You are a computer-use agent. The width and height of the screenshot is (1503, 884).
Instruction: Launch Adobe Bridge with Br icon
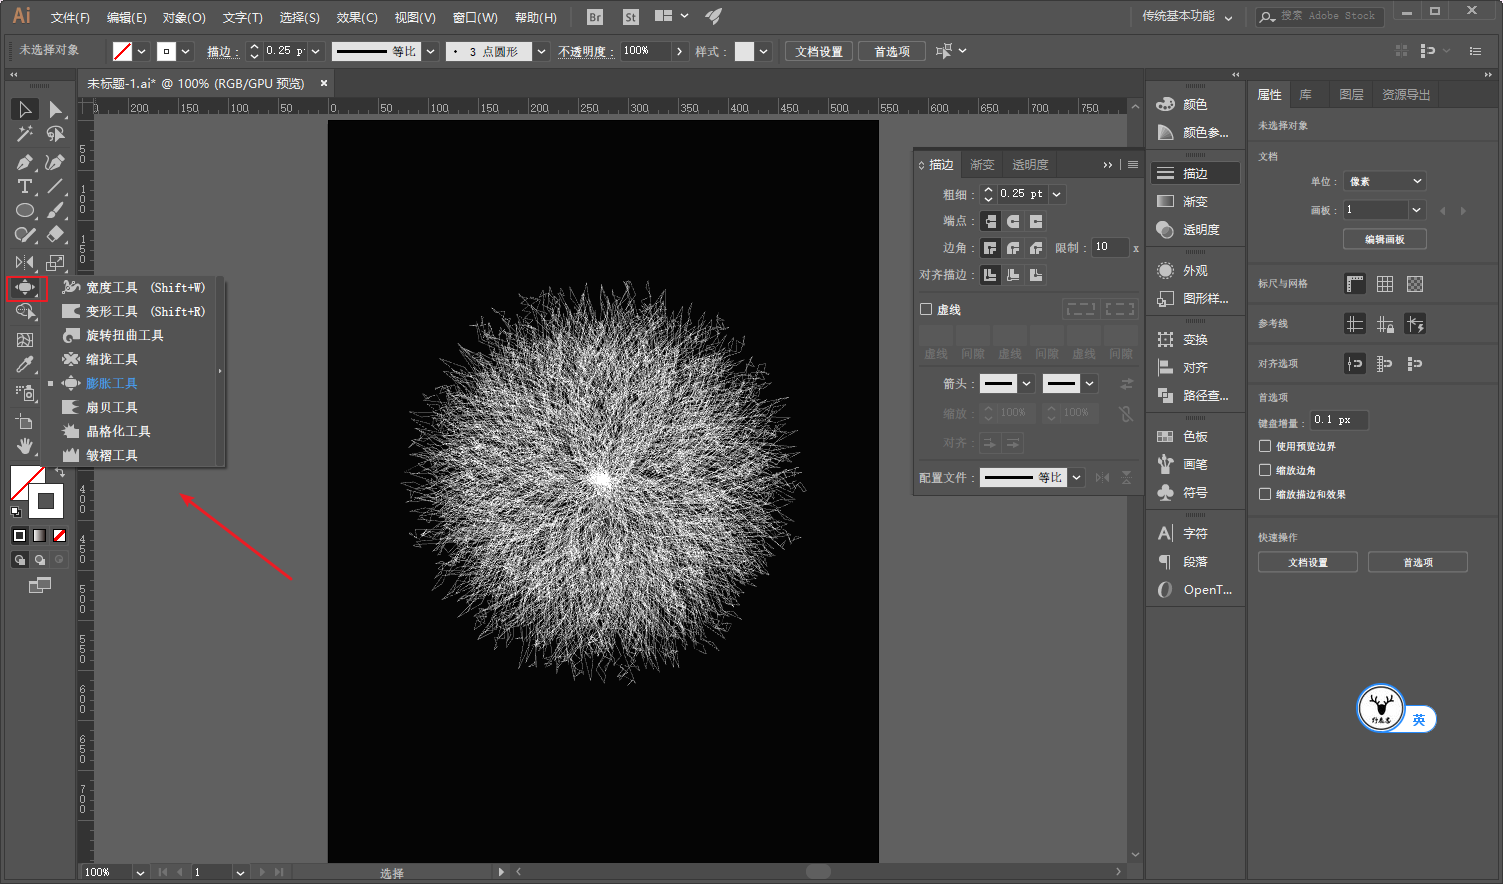pyautogui.click(x=595, y=17)
